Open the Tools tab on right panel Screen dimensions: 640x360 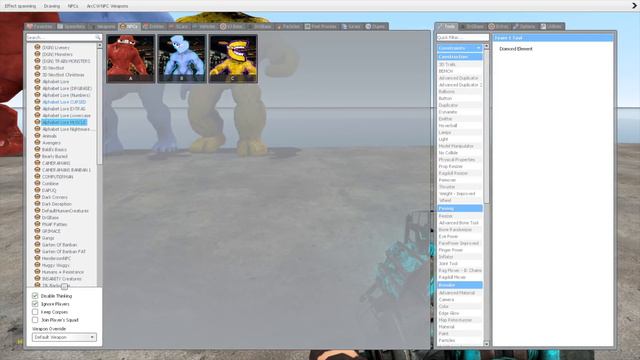pos(446,27)
